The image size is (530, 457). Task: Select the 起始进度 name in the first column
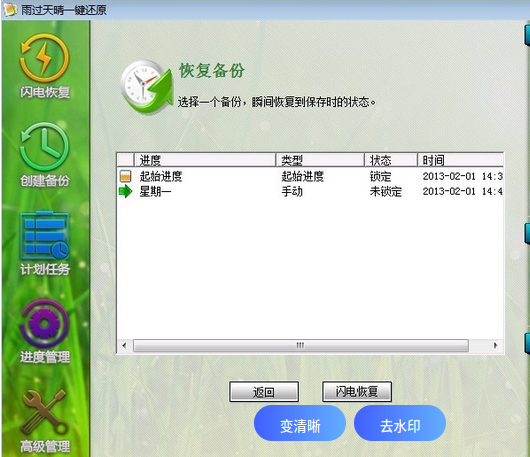click(161, 176)
